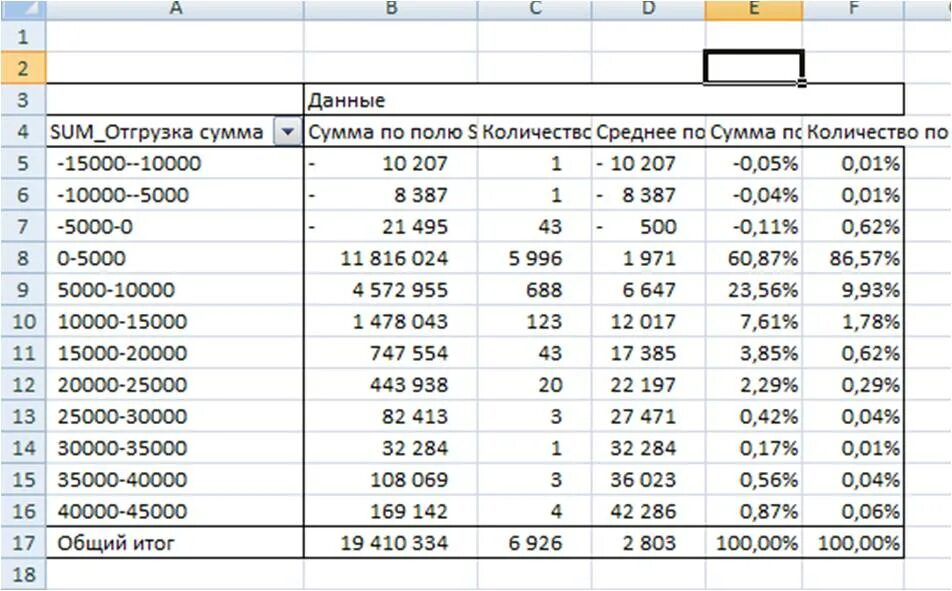This screenshot has width=952, height=591.
Task: Click the 'Данные' cell
Action: [x=604, y=100]
